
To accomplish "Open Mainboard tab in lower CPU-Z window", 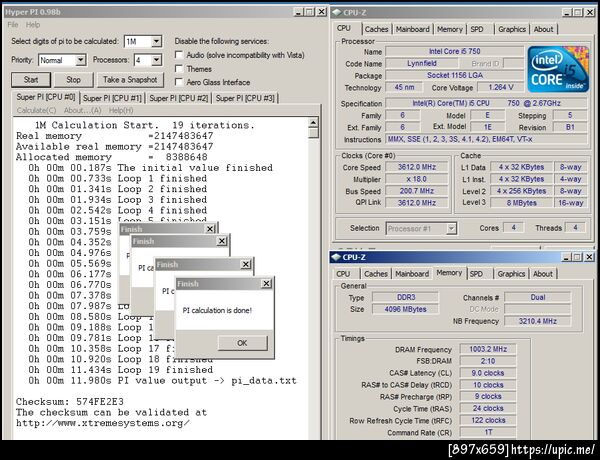I will coord(412,274).
